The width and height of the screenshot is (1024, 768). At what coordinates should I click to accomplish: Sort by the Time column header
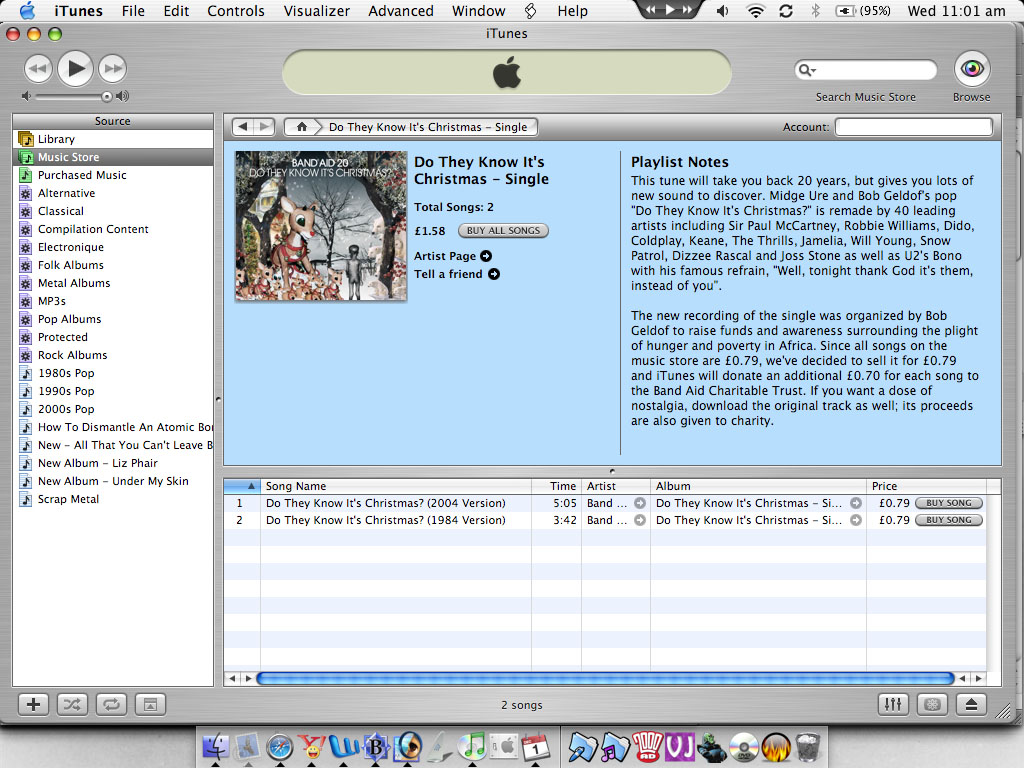[556, 486]
